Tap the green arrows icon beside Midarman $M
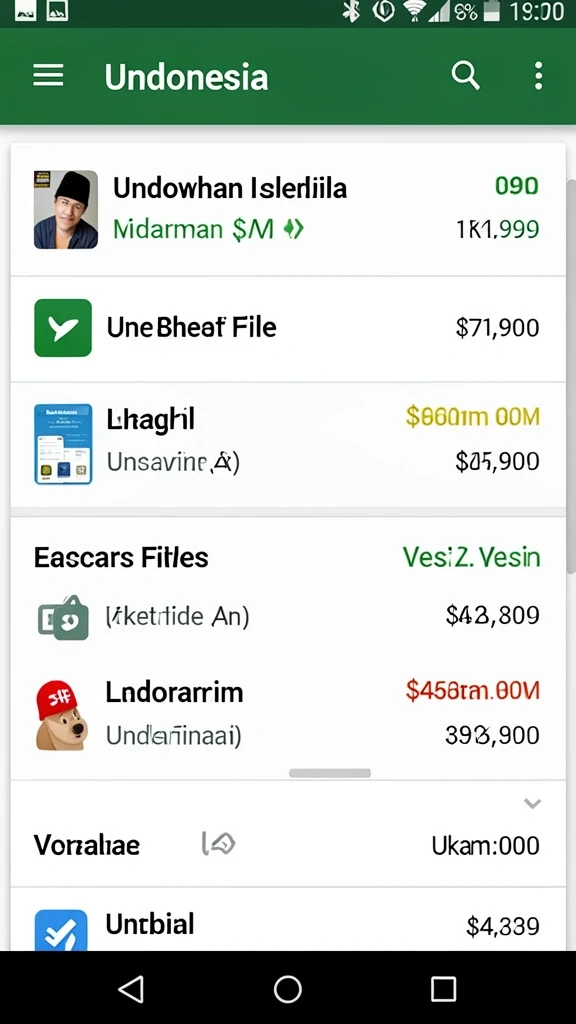Screen dimensions: 576x1024 294,229
